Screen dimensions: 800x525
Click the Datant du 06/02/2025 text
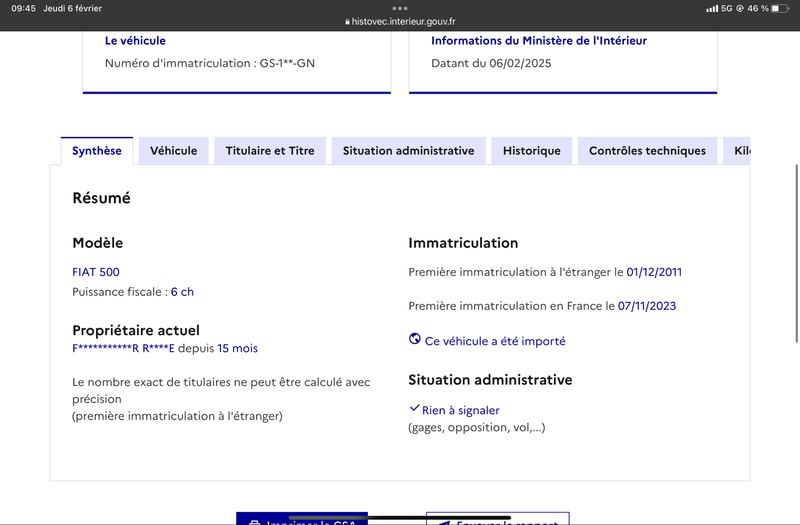tap(491, 63)
